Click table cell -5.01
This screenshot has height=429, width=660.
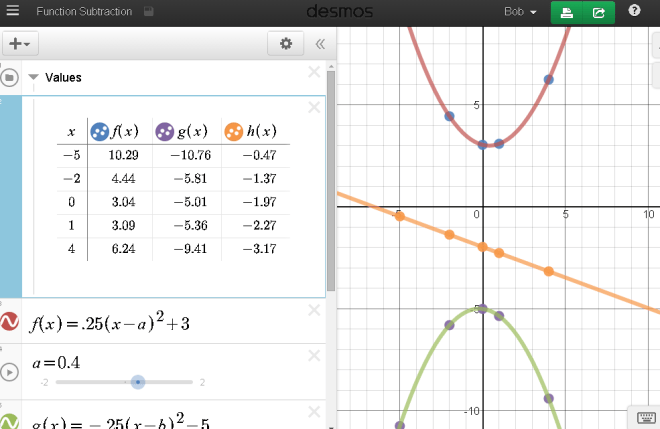[190, 202]
